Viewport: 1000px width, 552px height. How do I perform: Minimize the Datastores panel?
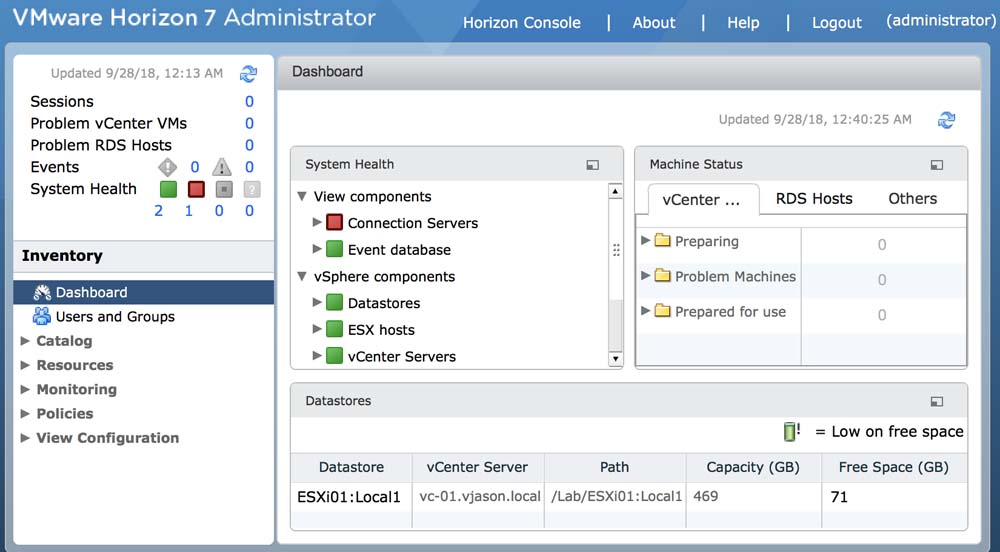click(936, 402)
